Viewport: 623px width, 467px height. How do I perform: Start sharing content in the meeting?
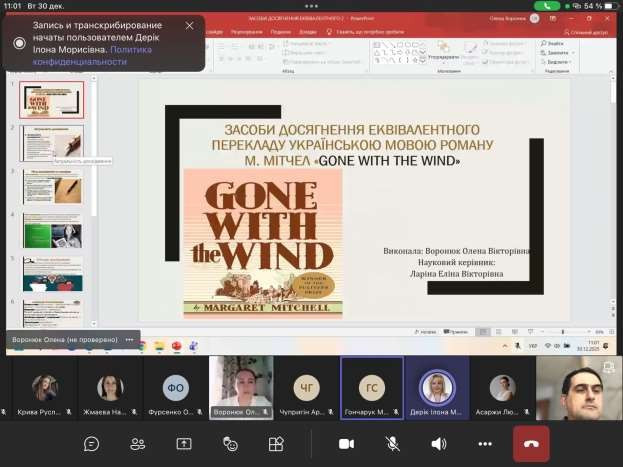click(x=184, y=443)
